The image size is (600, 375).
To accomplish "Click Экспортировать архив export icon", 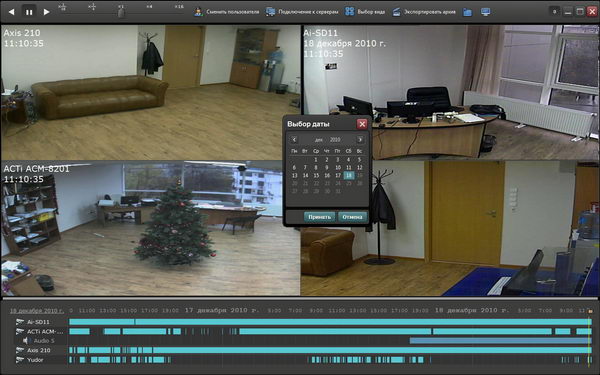I will (x=396, y=12).
